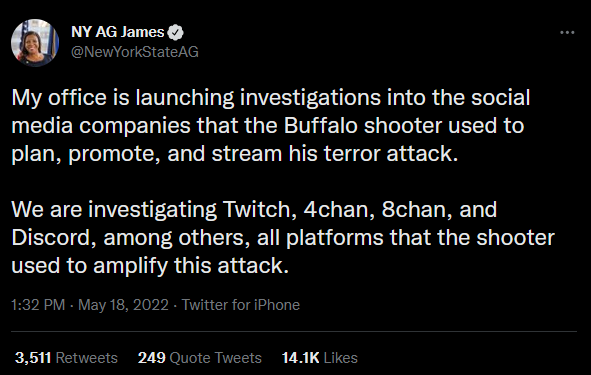Viewport: 591px width, 375px height.
Task: Click the word 4chan in the tweet
Action: [x=338, y=210]
